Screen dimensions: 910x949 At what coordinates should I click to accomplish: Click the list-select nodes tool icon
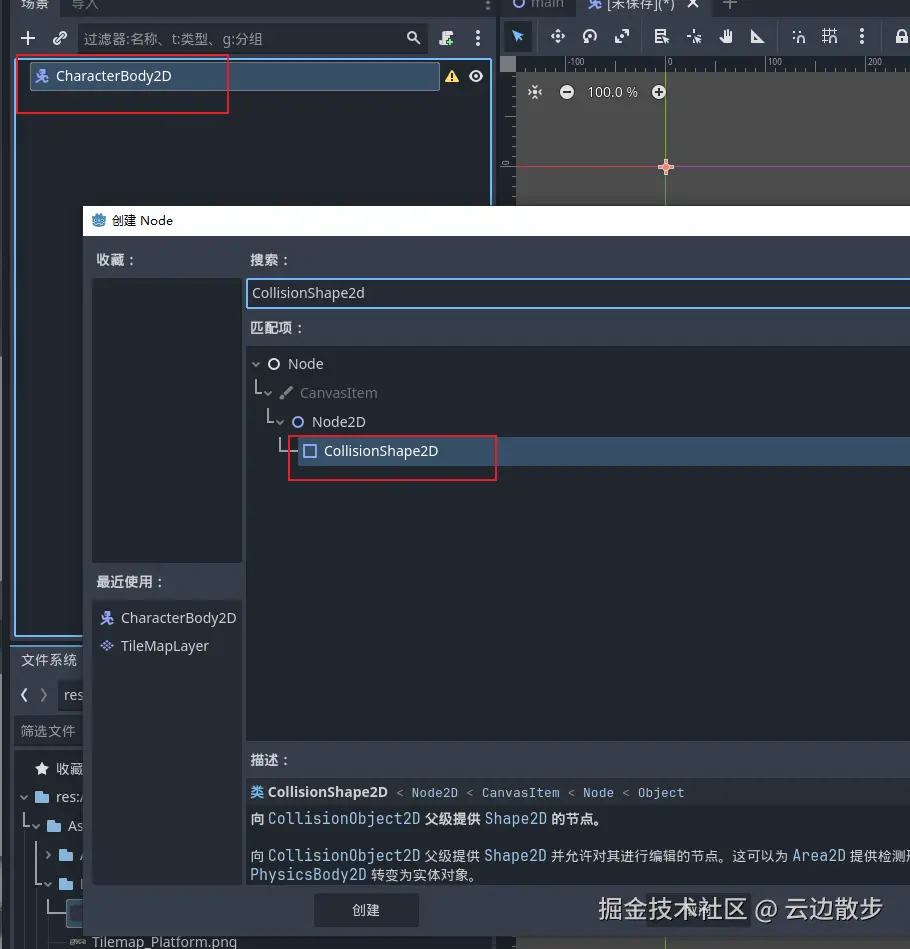click(x=661, y=37)
